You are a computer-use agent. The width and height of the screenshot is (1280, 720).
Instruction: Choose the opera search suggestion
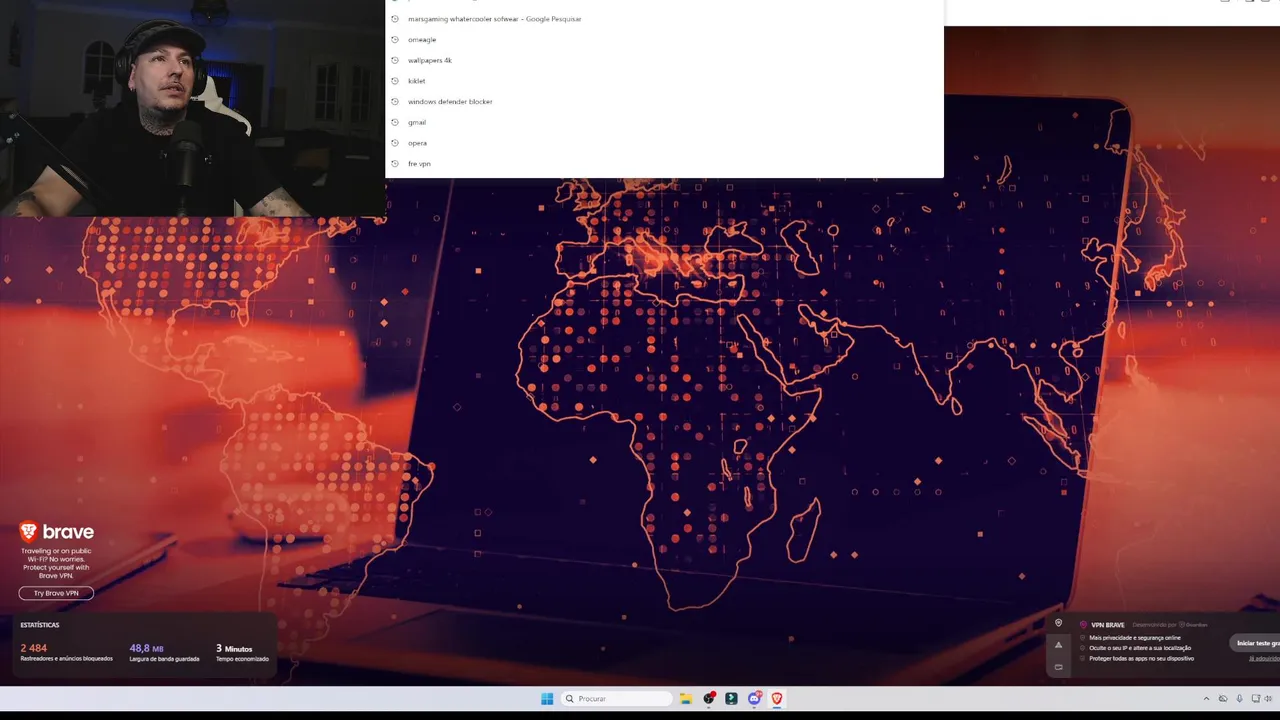click(664, 143)
